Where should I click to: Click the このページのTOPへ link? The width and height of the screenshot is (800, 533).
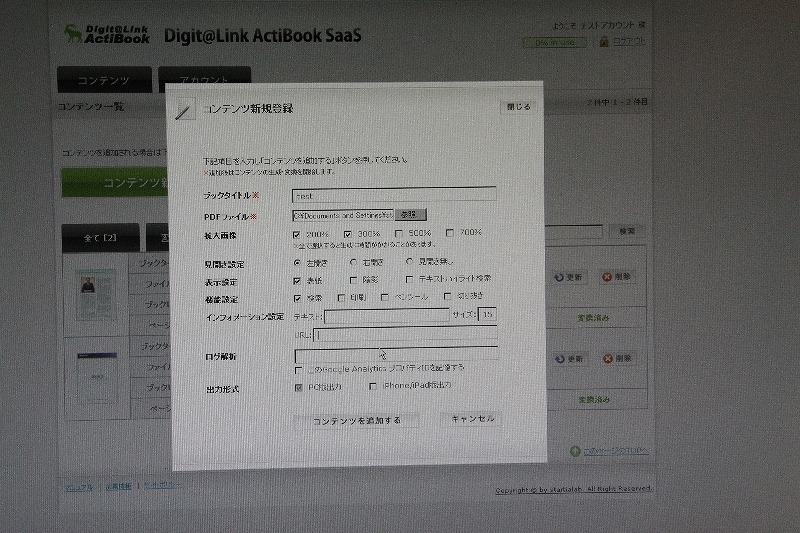615,451
